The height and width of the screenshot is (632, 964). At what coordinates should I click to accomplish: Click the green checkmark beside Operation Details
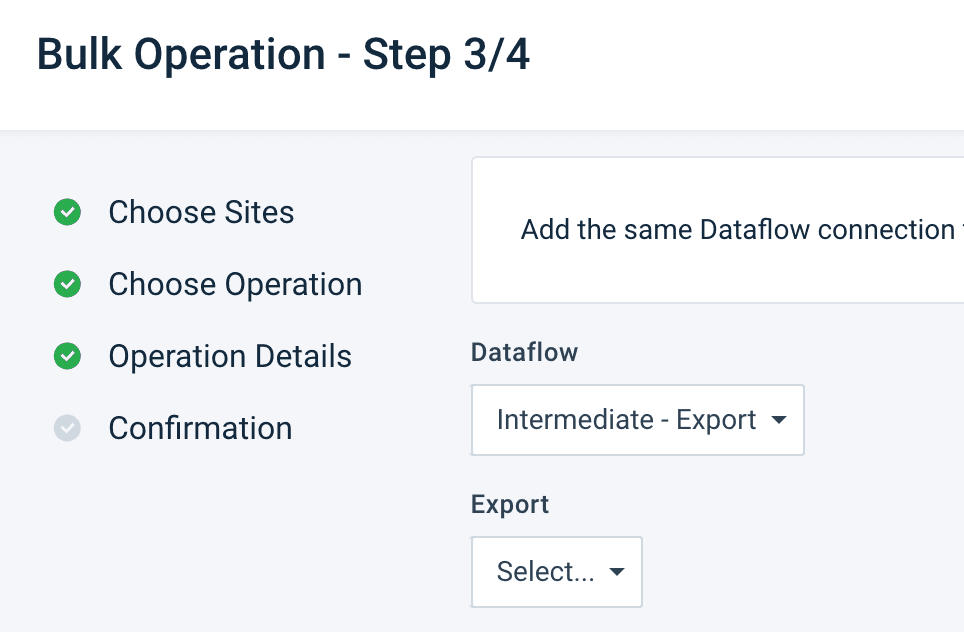click(x=67, y=357)
